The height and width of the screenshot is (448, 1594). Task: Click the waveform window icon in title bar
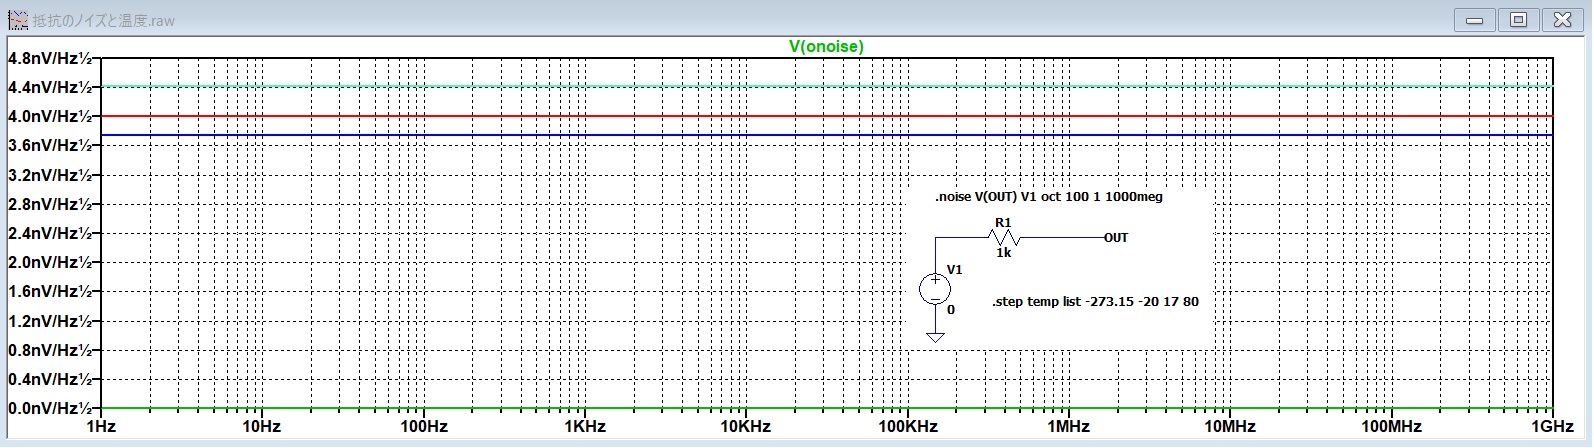point(17,19)
